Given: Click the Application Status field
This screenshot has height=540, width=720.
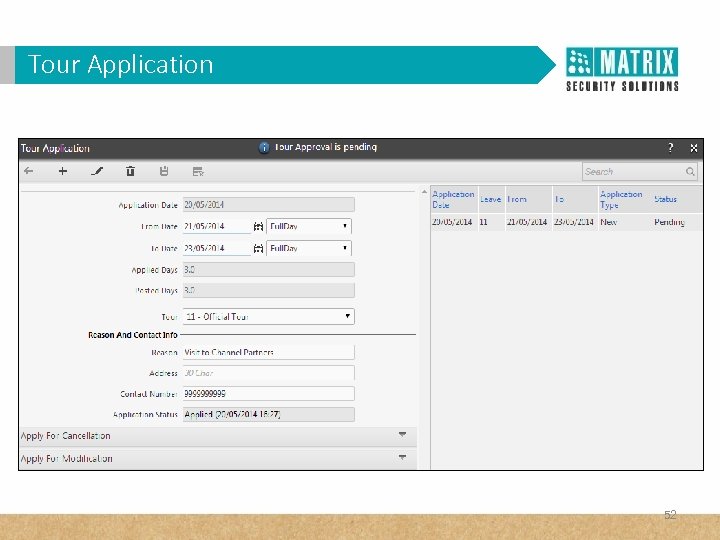Looking at the screenshot, I should 269,414.
